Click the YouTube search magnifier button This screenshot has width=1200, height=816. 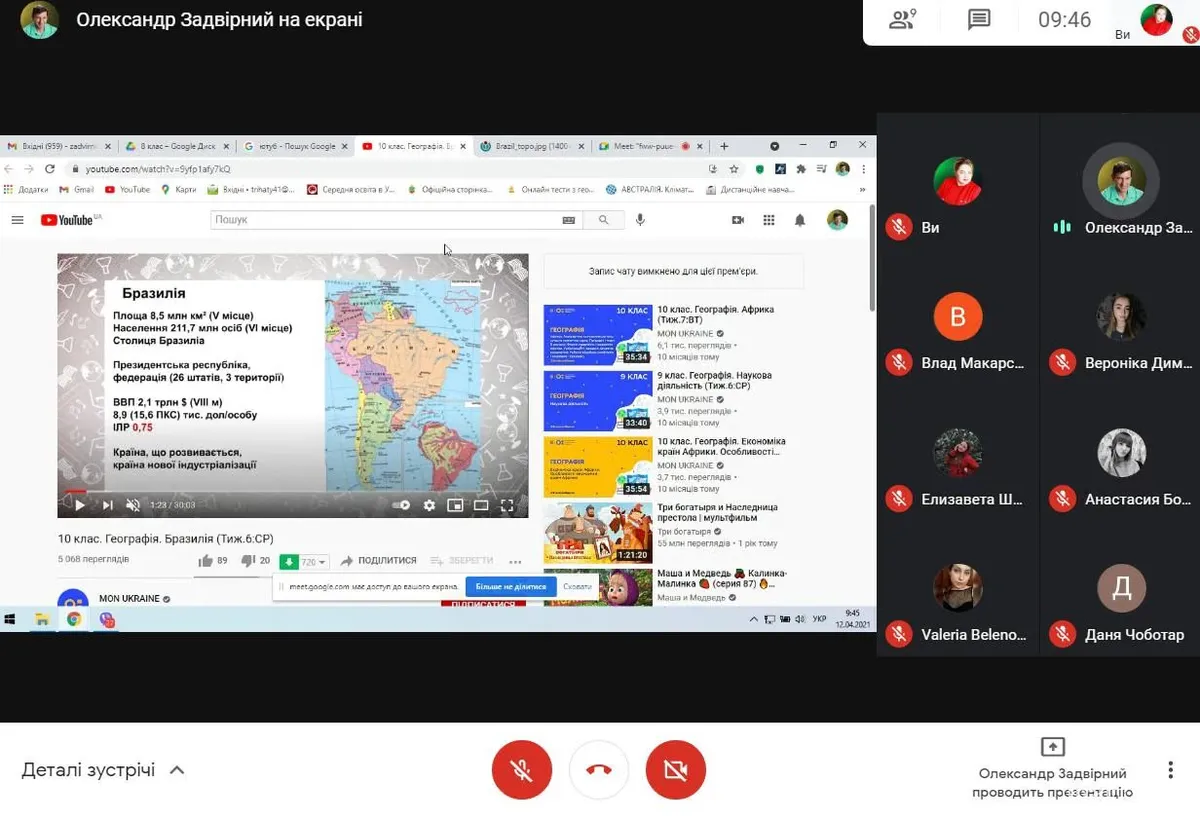click(x=603, y=220)
